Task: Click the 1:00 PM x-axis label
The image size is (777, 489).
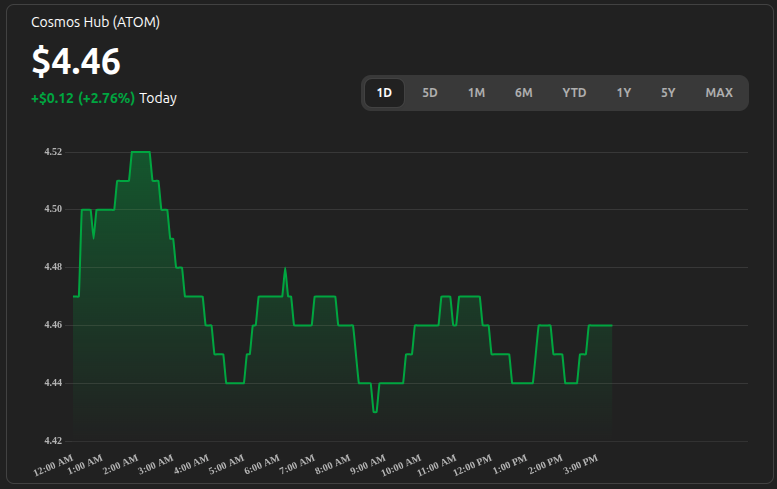Action: pyautogui.click(x=510, y=464)
